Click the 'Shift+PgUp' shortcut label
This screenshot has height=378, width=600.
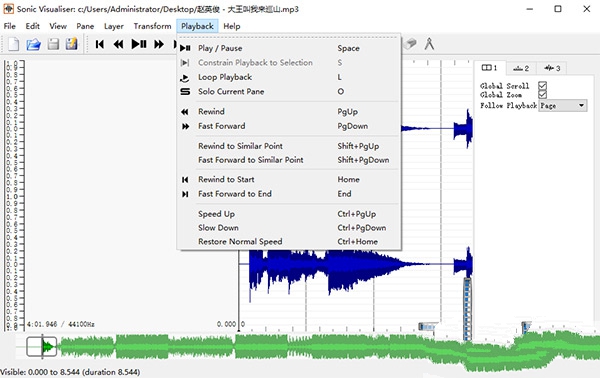[x=358, y=146]
